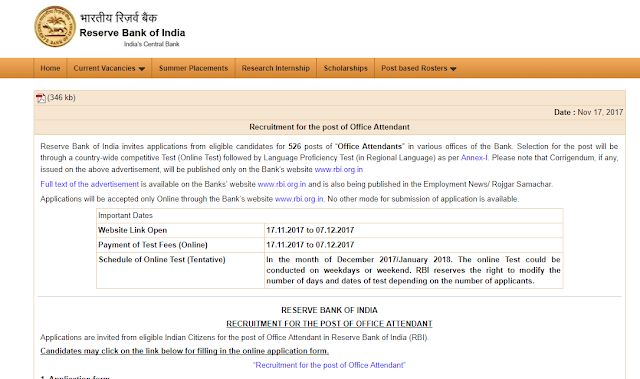
Task: Open the www.rbi.org.in link after "Bank's website" in first paragraph
Action: point(339,169)
